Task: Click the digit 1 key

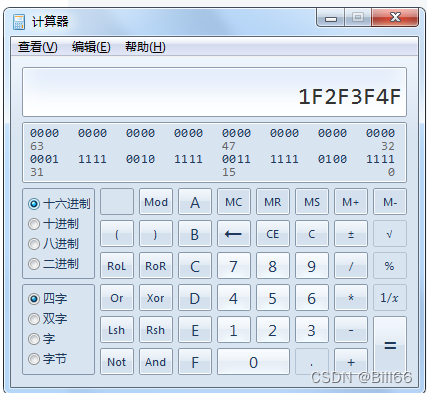Action: 234,330
